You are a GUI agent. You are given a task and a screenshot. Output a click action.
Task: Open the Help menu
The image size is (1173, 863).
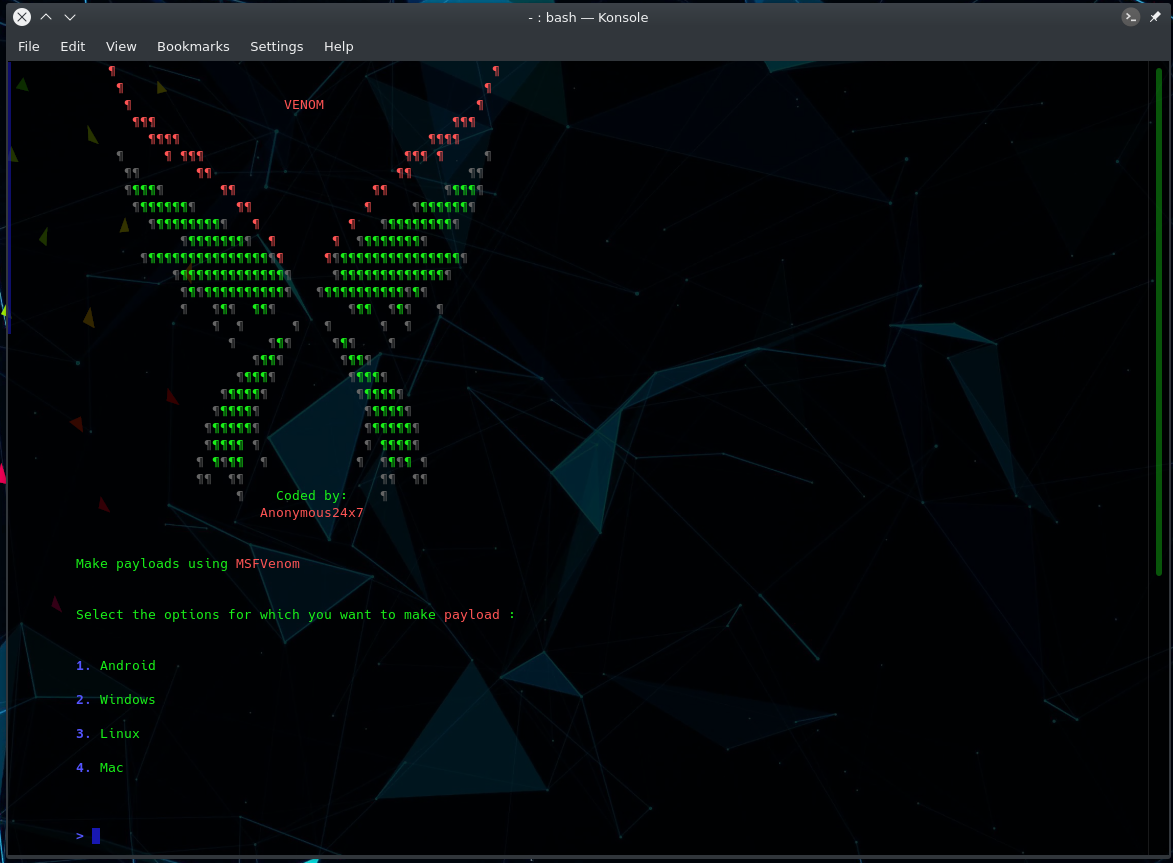pos(338,46)
